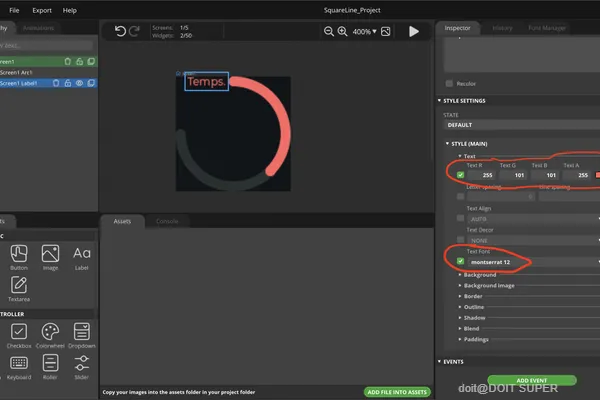The height and width of the screenshot is (400, 600).
Task: Open the montserrat 12 font dropdown
Action: [533, 262]
